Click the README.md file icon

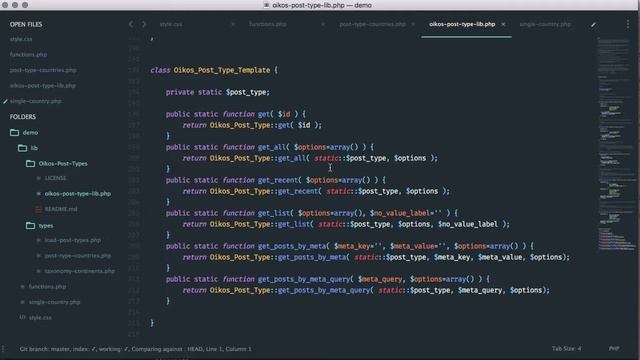coord(38,209)
